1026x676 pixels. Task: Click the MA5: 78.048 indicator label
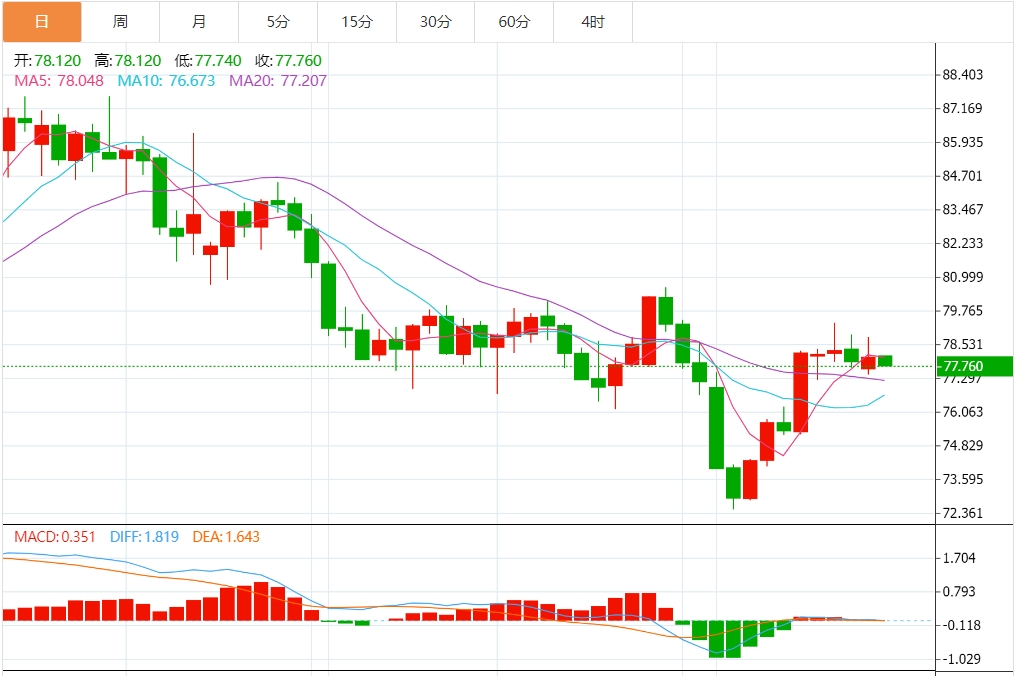pyautogui.click(x=59, y=80)
